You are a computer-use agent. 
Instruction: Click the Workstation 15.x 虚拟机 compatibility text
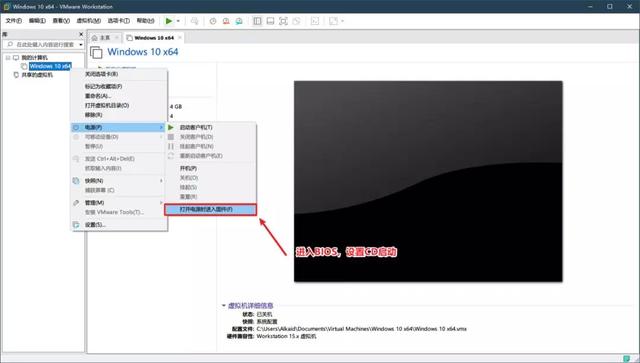287,336
